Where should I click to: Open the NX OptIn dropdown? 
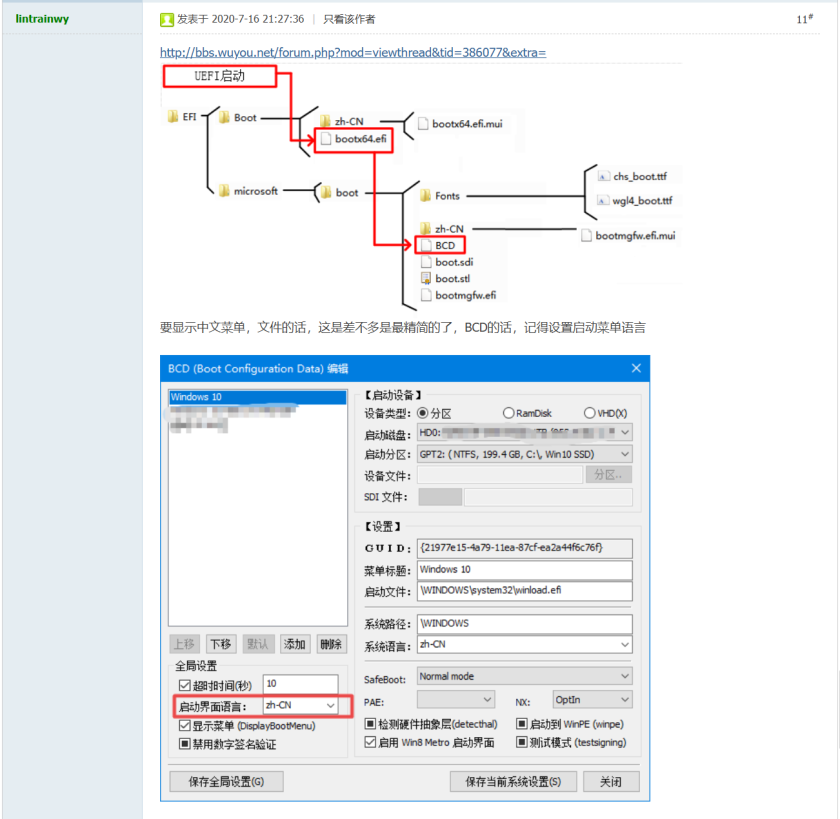point(592,700)
